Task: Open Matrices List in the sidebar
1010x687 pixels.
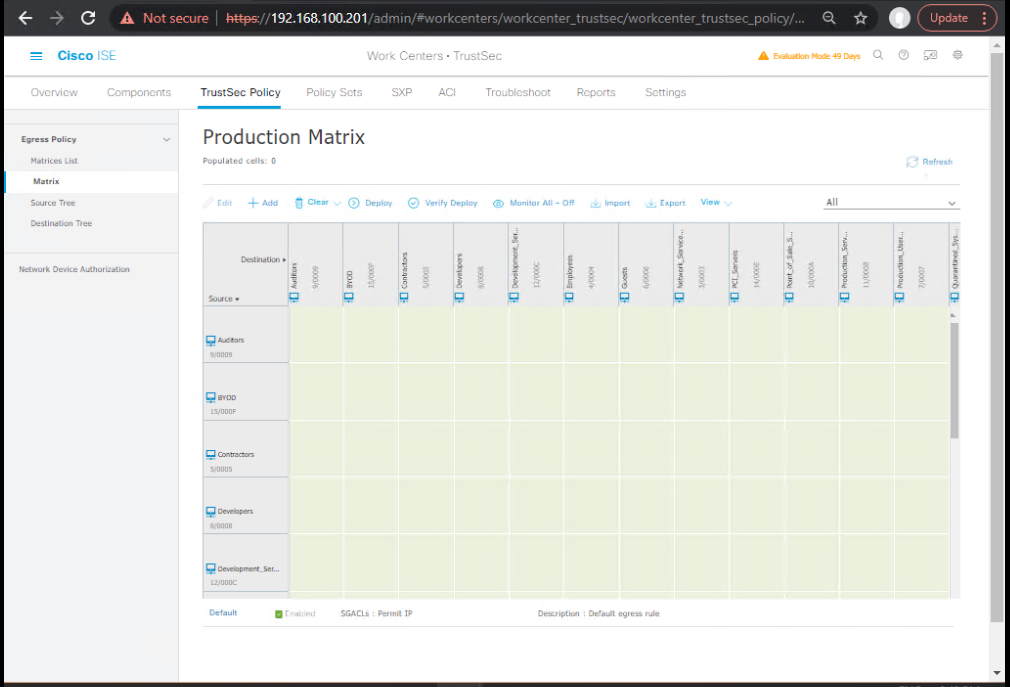Action: coord(54,161)
